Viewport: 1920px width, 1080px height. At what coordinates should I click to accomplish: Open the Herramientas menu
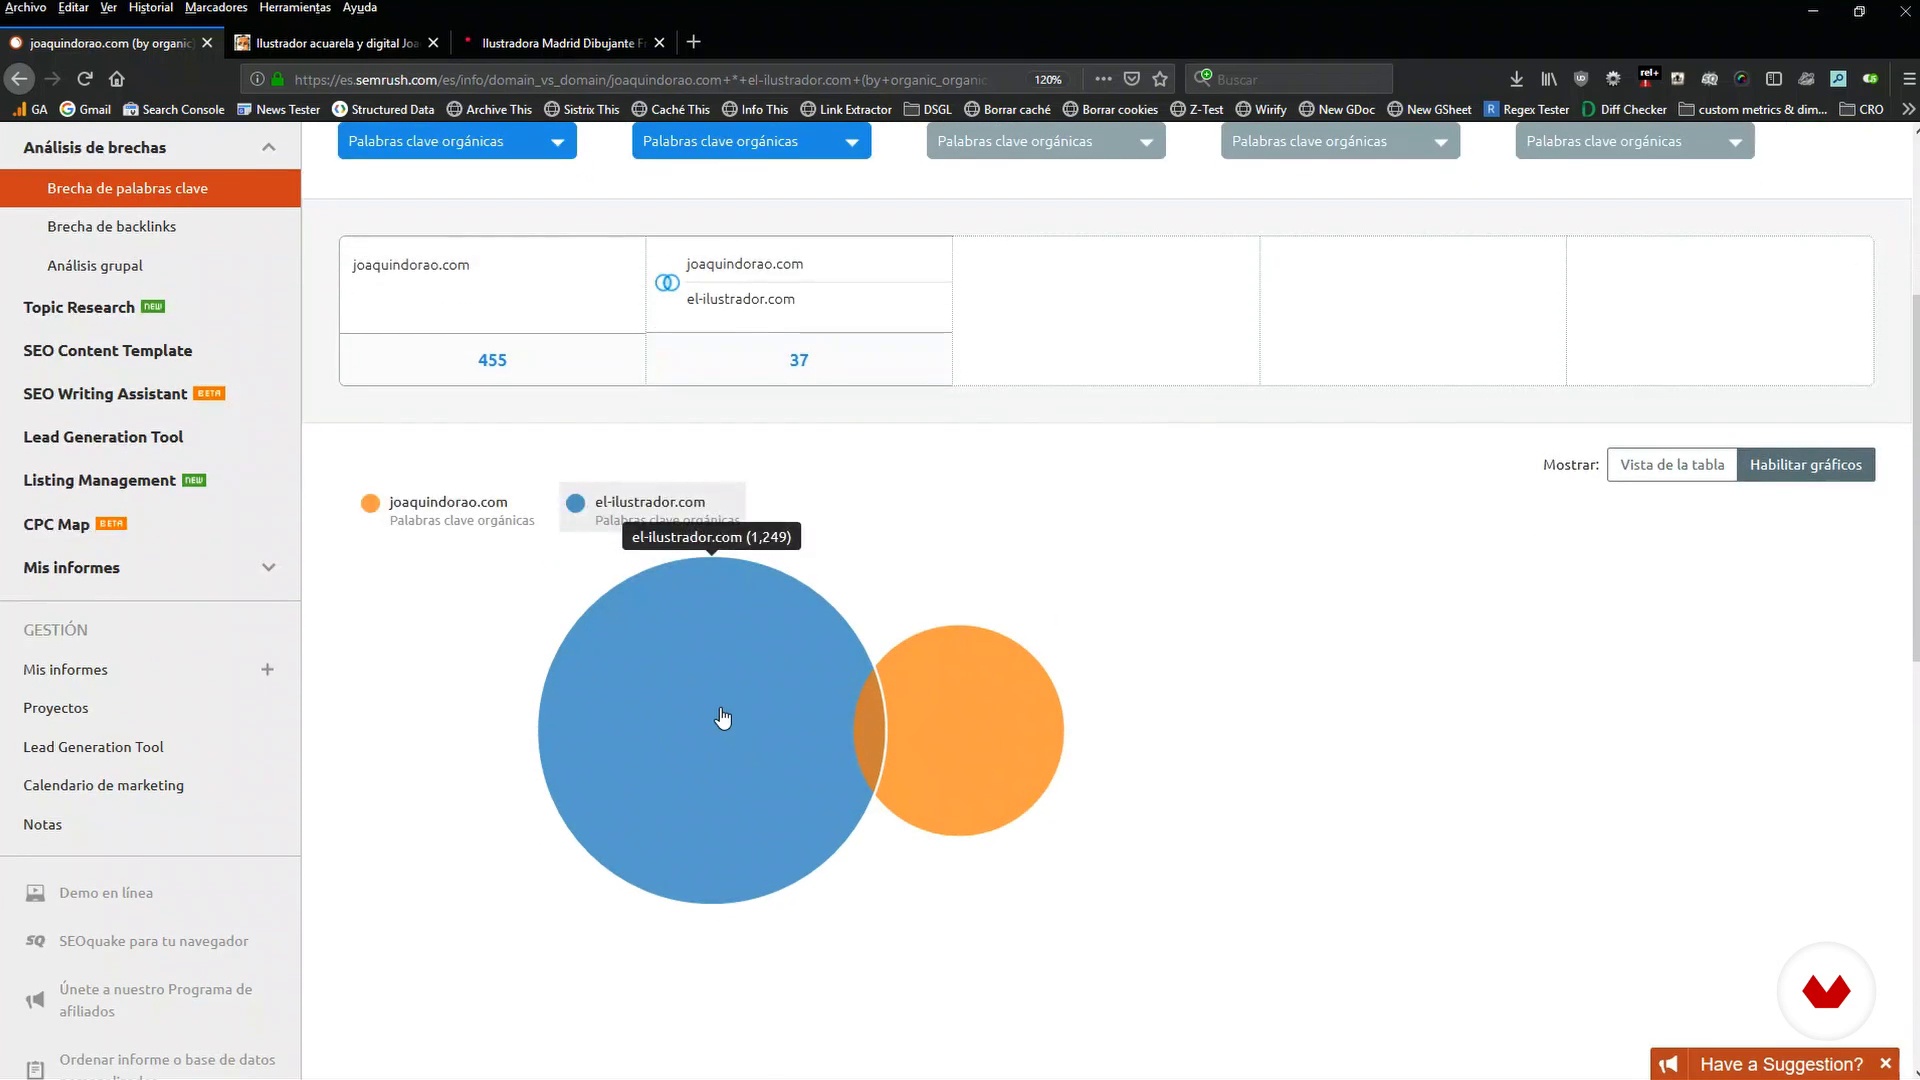point(295,7)
